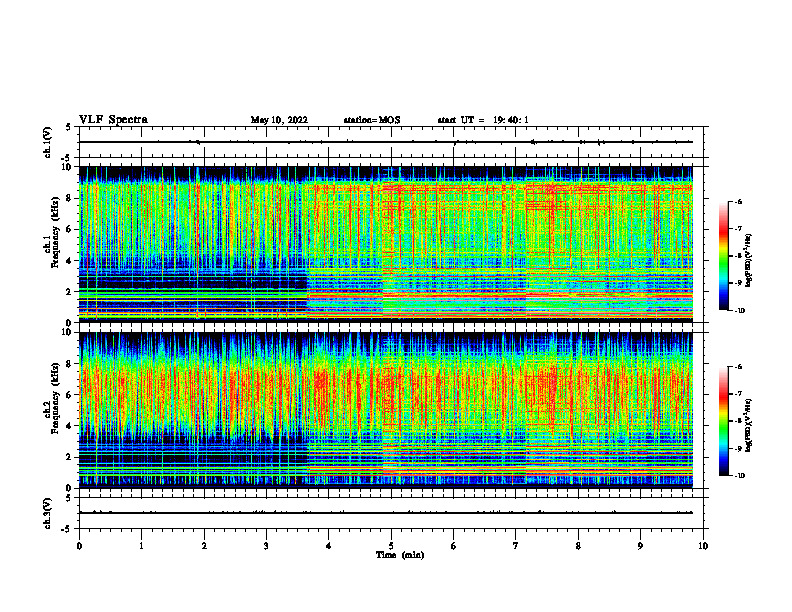The image size is (792, 612).
Task: Click the "2" kHz tick of ch.2 spectrogram
Action: pyautogui.click(x=70, y=457)
